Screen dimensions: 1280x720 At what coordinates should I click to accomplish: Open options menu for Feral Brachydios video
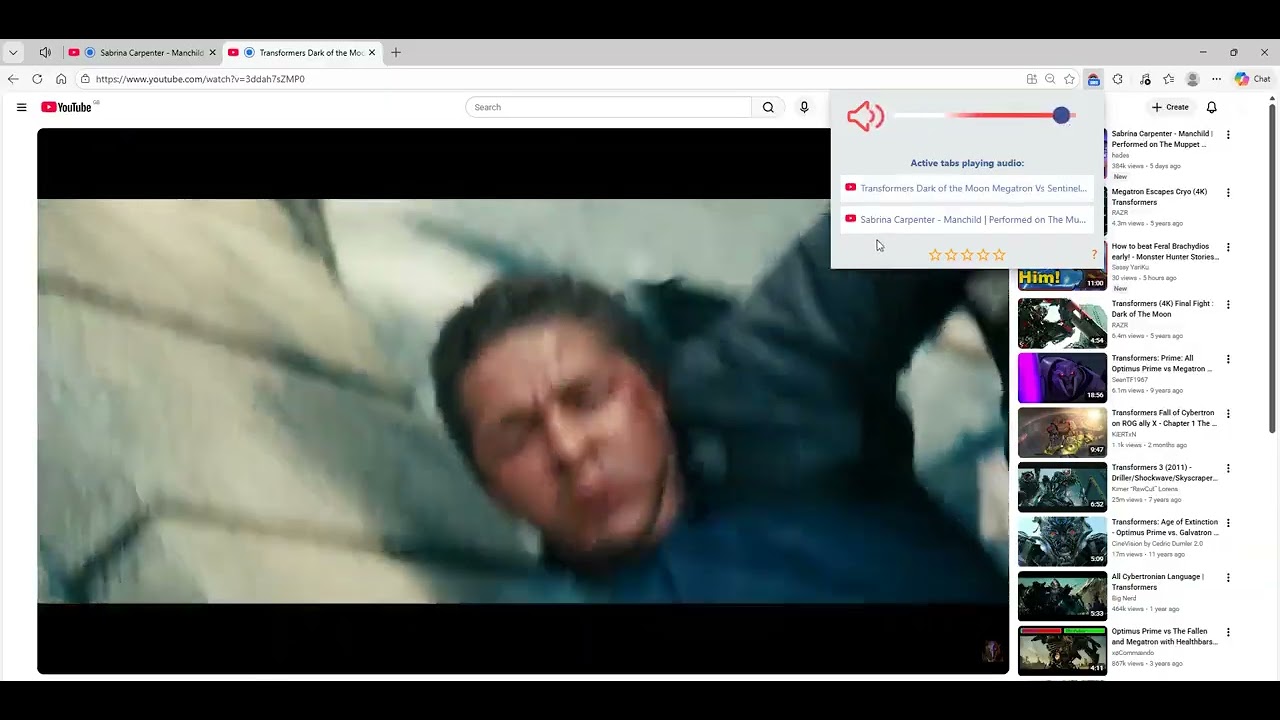[1228, 247]
